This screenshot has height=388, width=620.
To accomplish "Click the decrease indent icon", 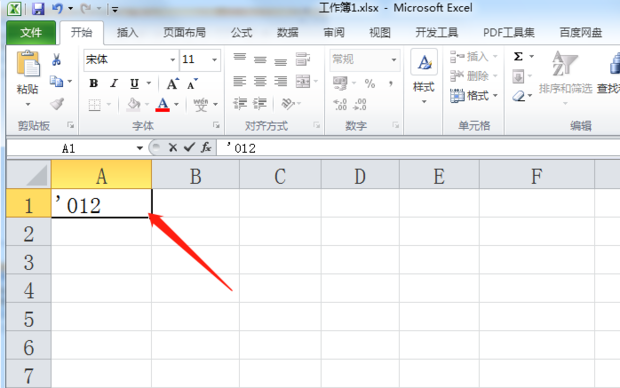I will tap(240, 104).
